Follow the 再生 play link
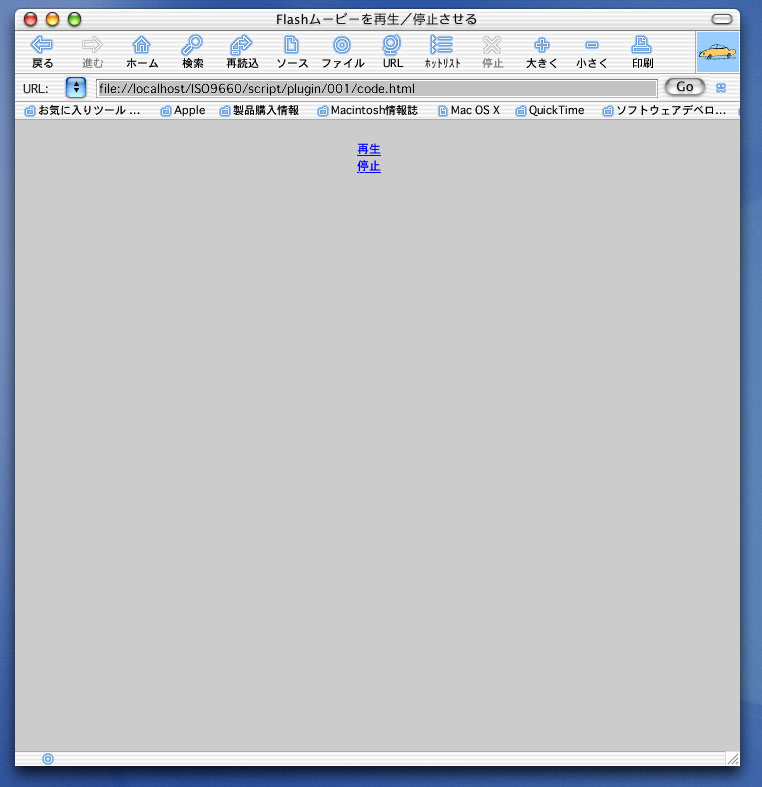This screenshot has height=787, width=762. click(369, 150)
